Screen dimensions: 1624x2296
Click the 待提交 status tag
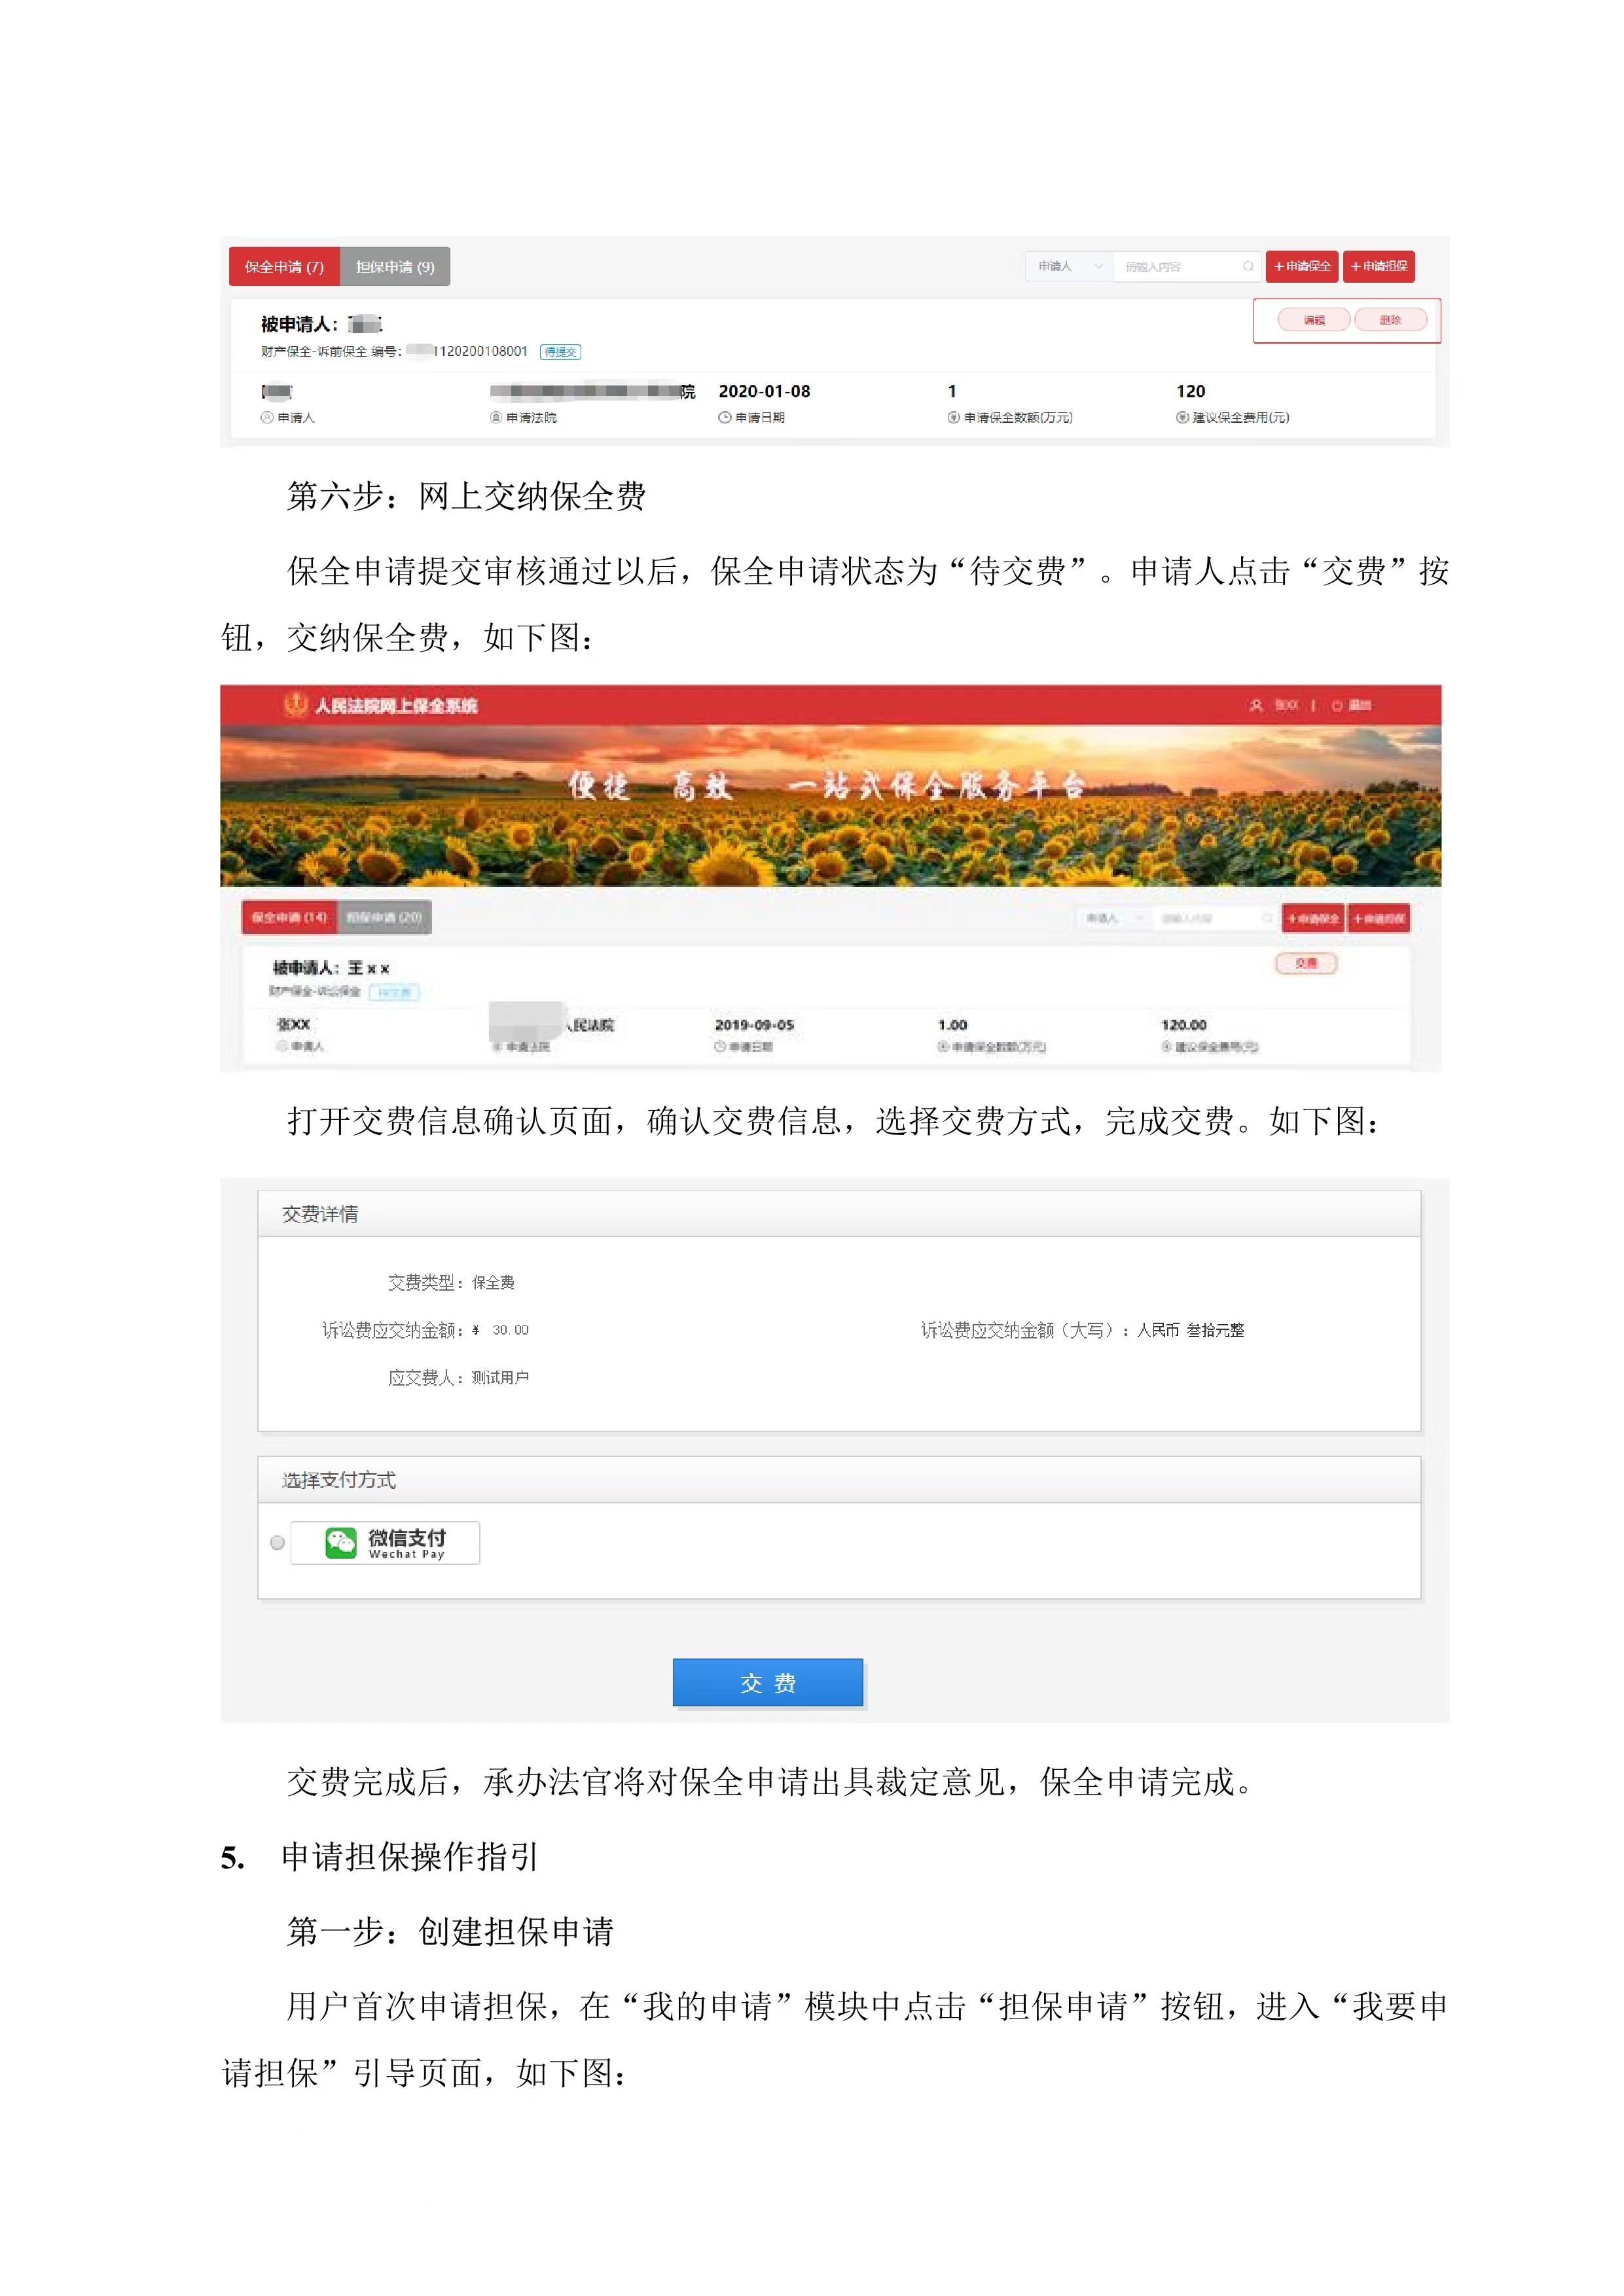(x=560, y=352)
